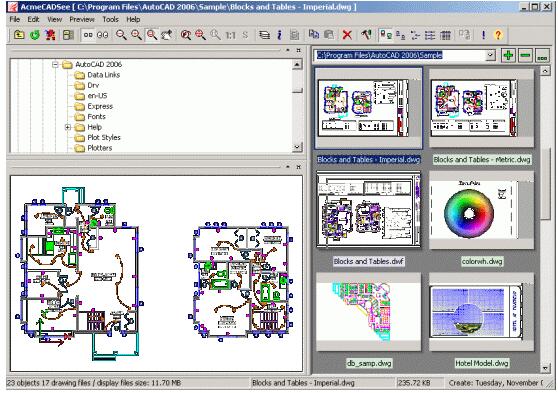Click the up-folder icon in toolbar
This screenshot has height=393, width=558.
click(x=19, y=35)
